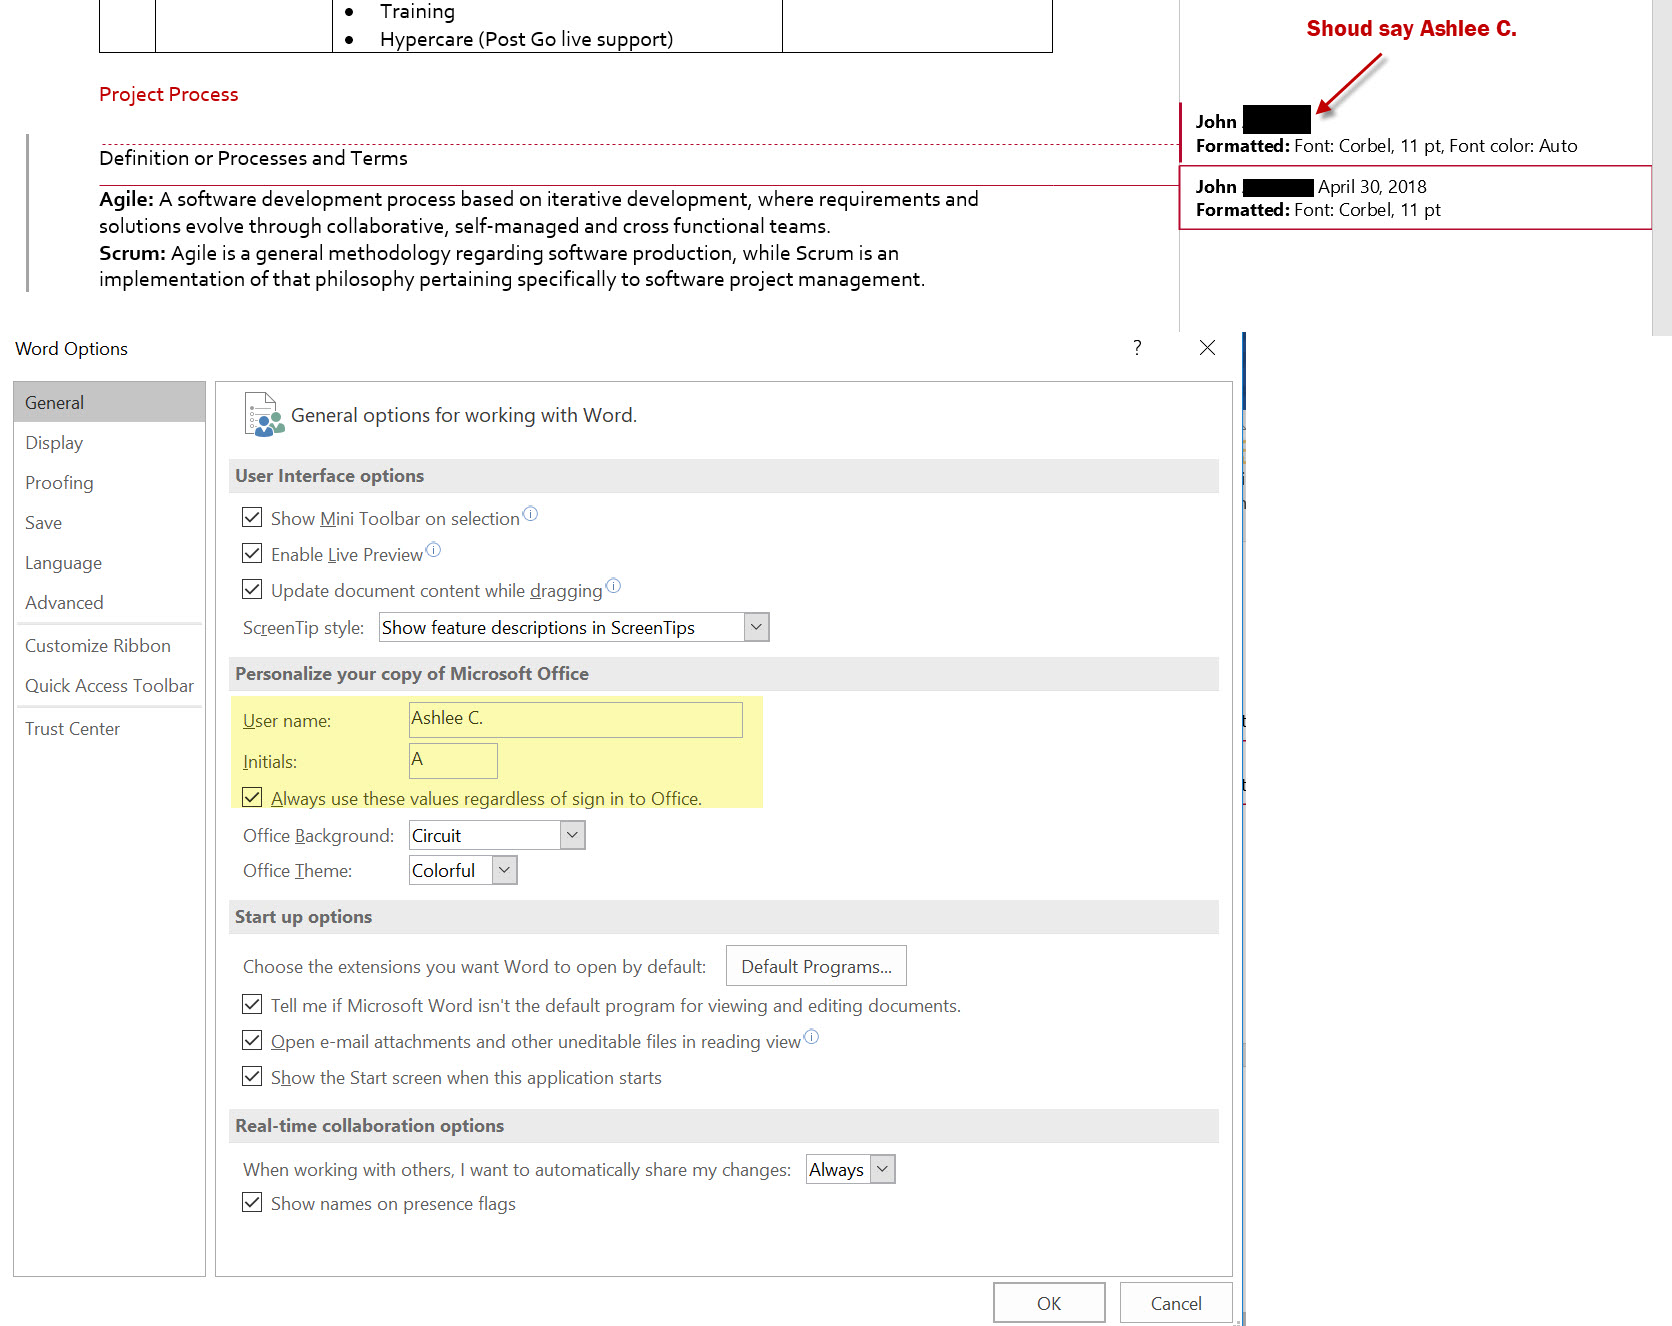This screenshot has width=1672, height=1326.
Task: Click the Enable Live Preview info icon
Action: 433,550
